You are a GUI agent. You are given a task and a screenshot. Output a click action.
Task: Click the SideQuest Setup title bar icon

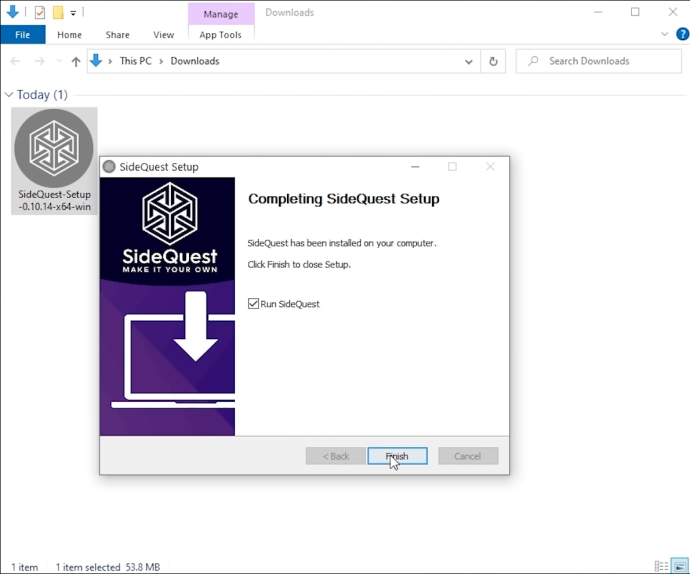click(109, 166)
